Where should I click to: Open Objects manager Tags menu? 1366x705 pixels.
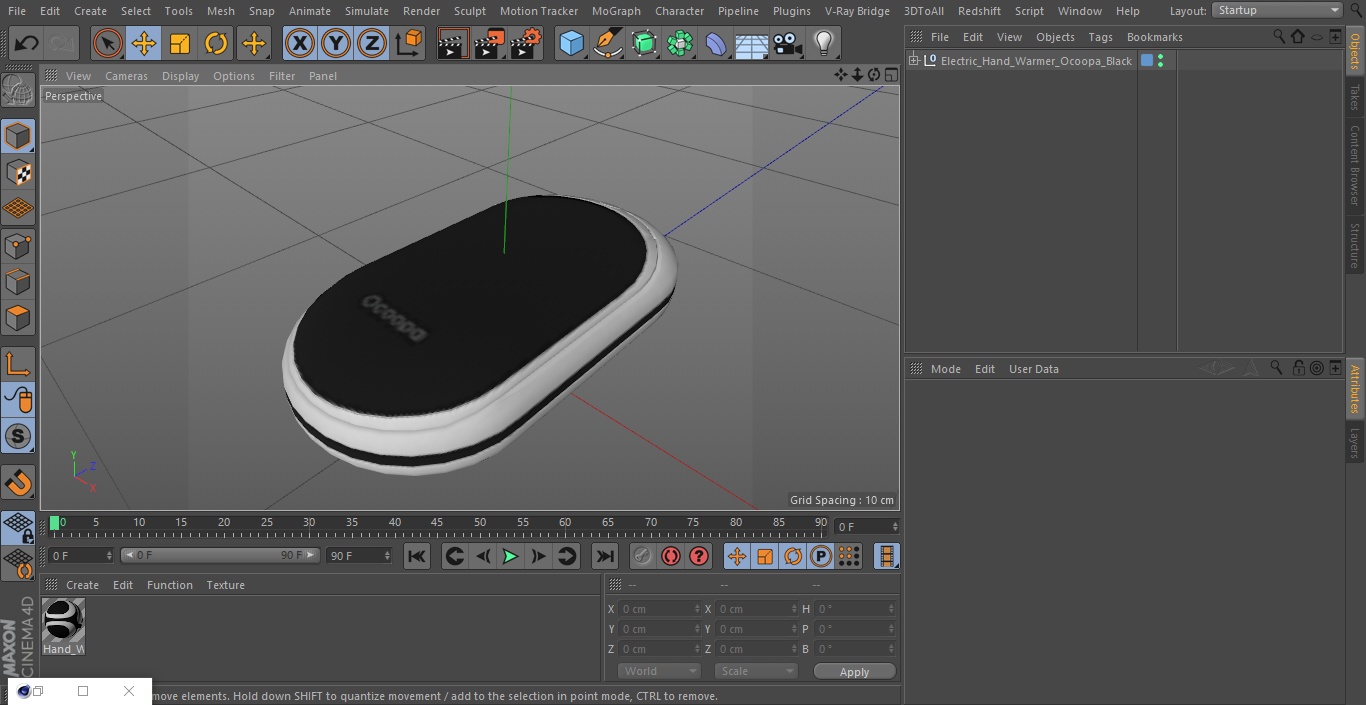click(1100, 37)
